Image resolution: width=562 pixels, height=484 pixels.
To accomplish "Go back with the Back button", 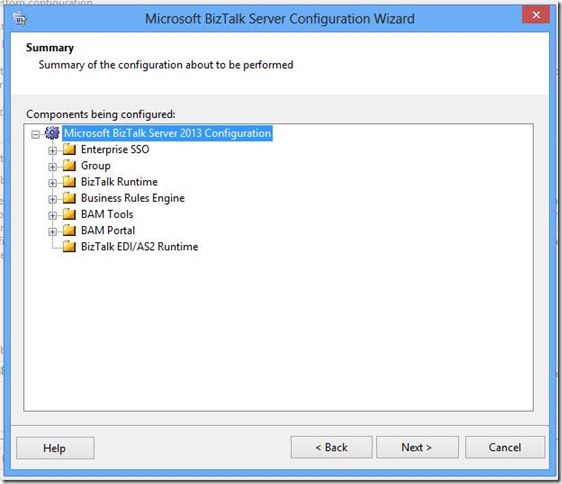I will tap(332, 447).
